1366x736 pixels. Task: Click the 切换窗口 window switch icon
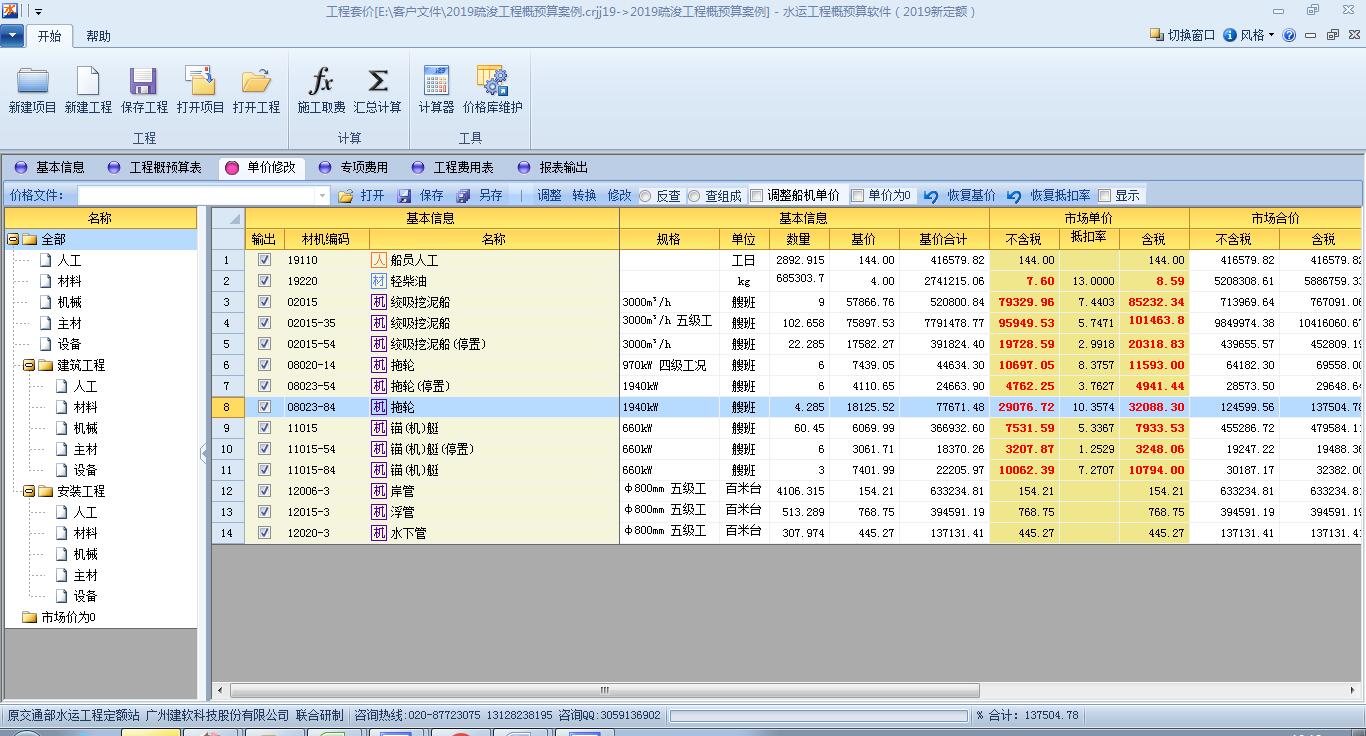pos(1157,35)
